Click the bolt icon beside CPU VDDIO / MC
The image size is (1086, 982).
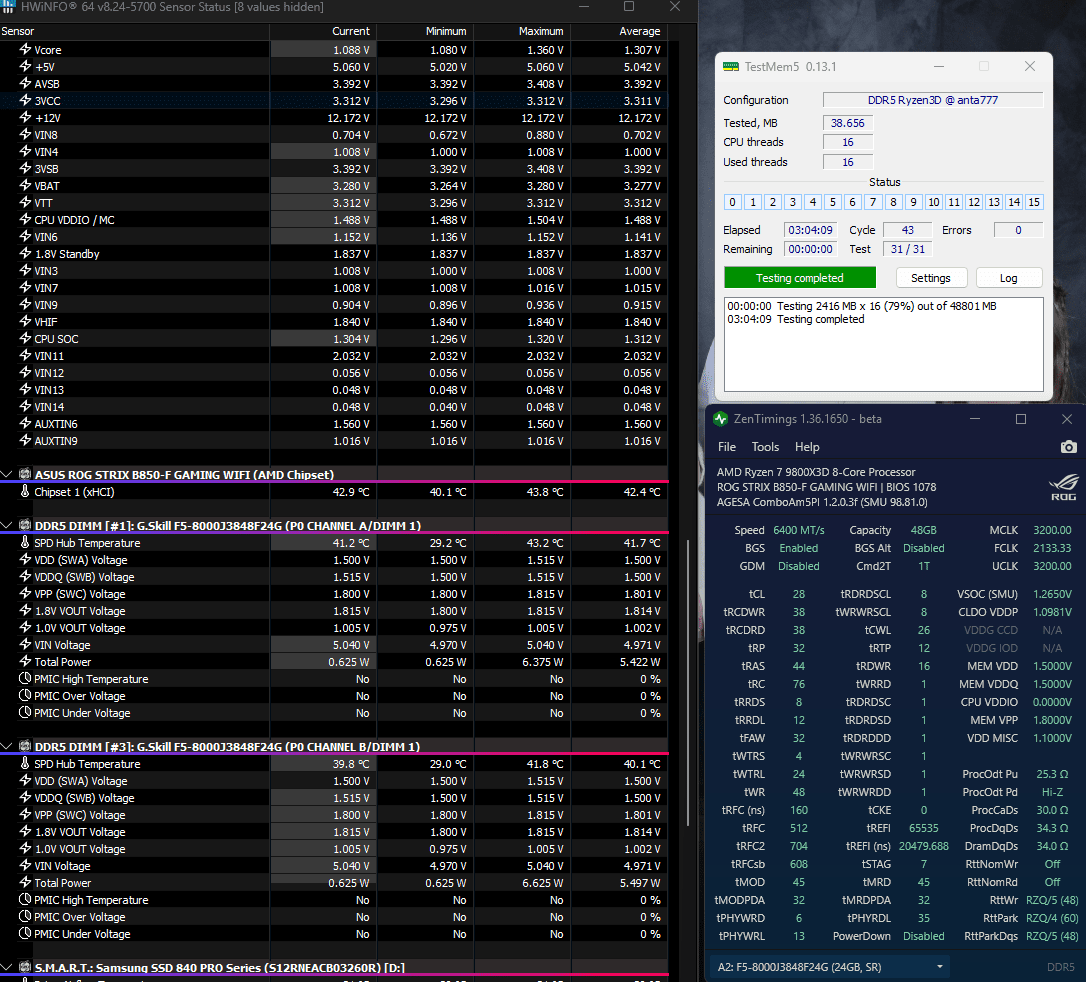click(x=26, y=220)
